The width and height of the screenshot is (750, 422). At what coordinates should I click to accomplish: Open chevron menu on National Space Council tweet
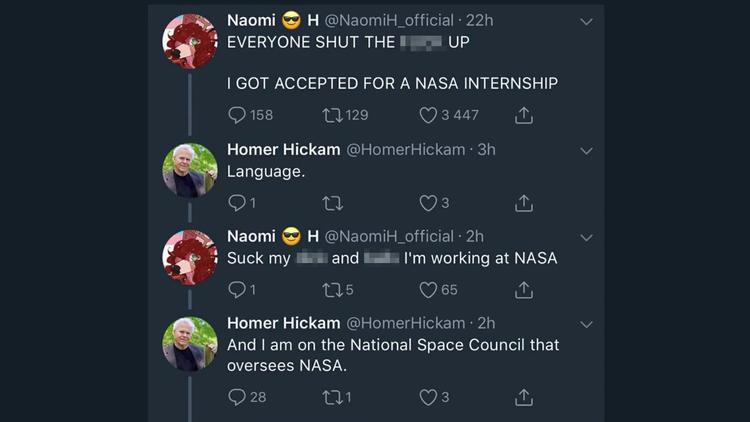(x=587, y=324)
